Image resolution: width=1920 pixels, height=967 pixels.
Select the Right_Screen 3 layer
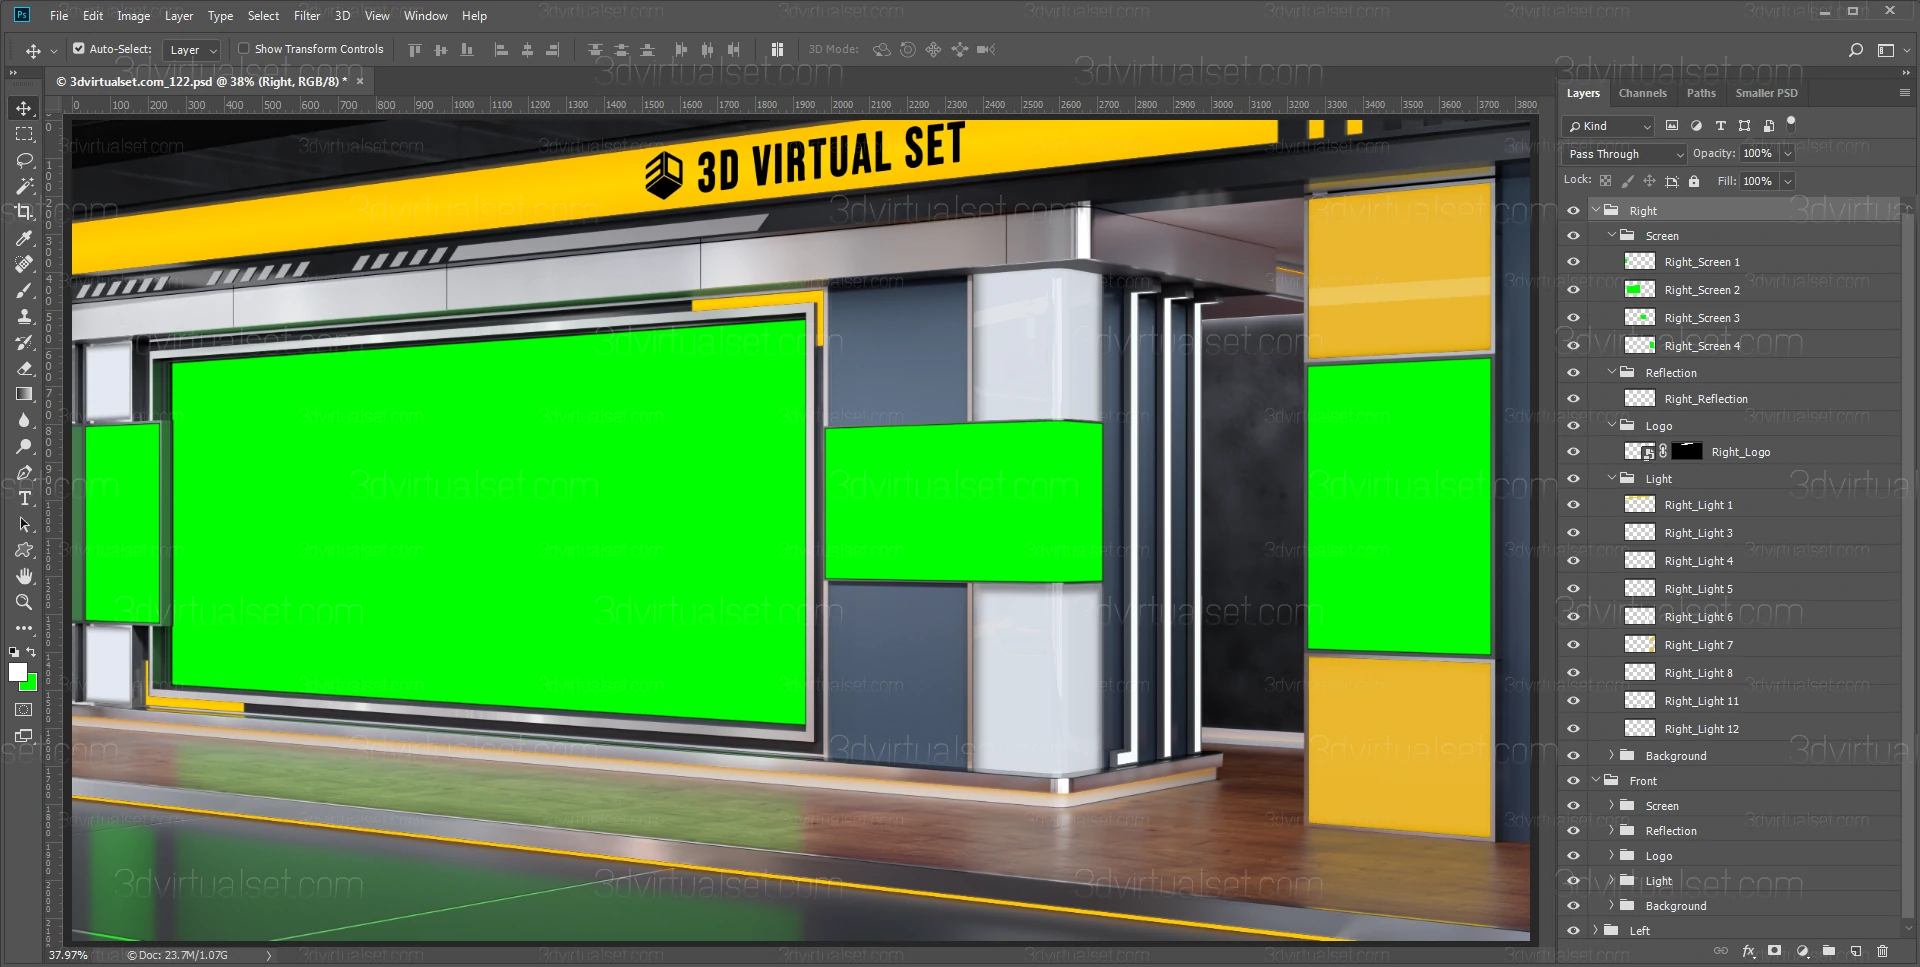1730,318
